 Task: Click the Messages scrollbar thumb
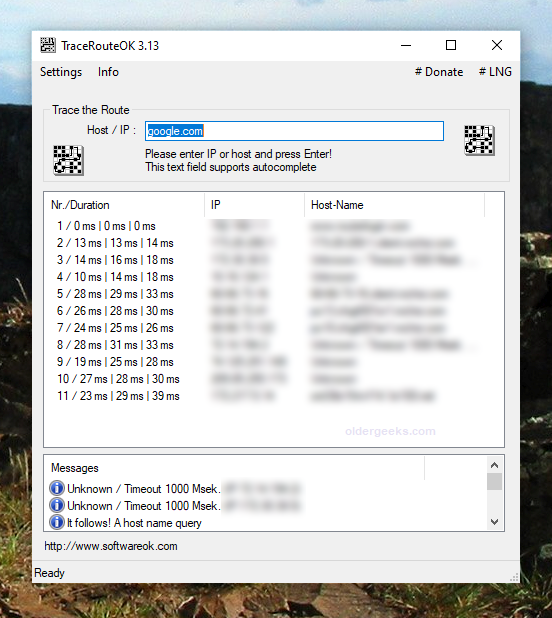point(494,481)
